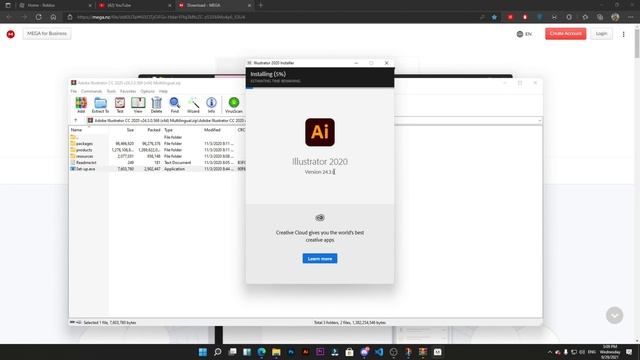This screenshot has width=640, height=360.
Task: Click the Creative Cloud icon in installer
Action: [320, 218]
